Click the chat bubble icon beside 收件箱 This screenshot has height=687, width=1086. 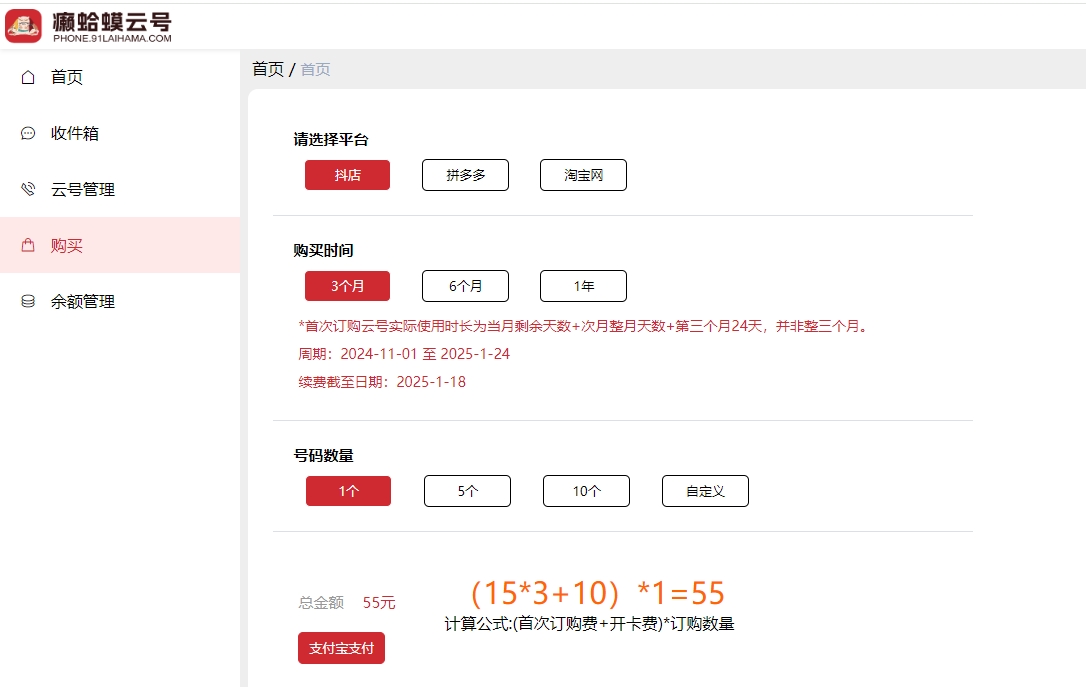28,133
